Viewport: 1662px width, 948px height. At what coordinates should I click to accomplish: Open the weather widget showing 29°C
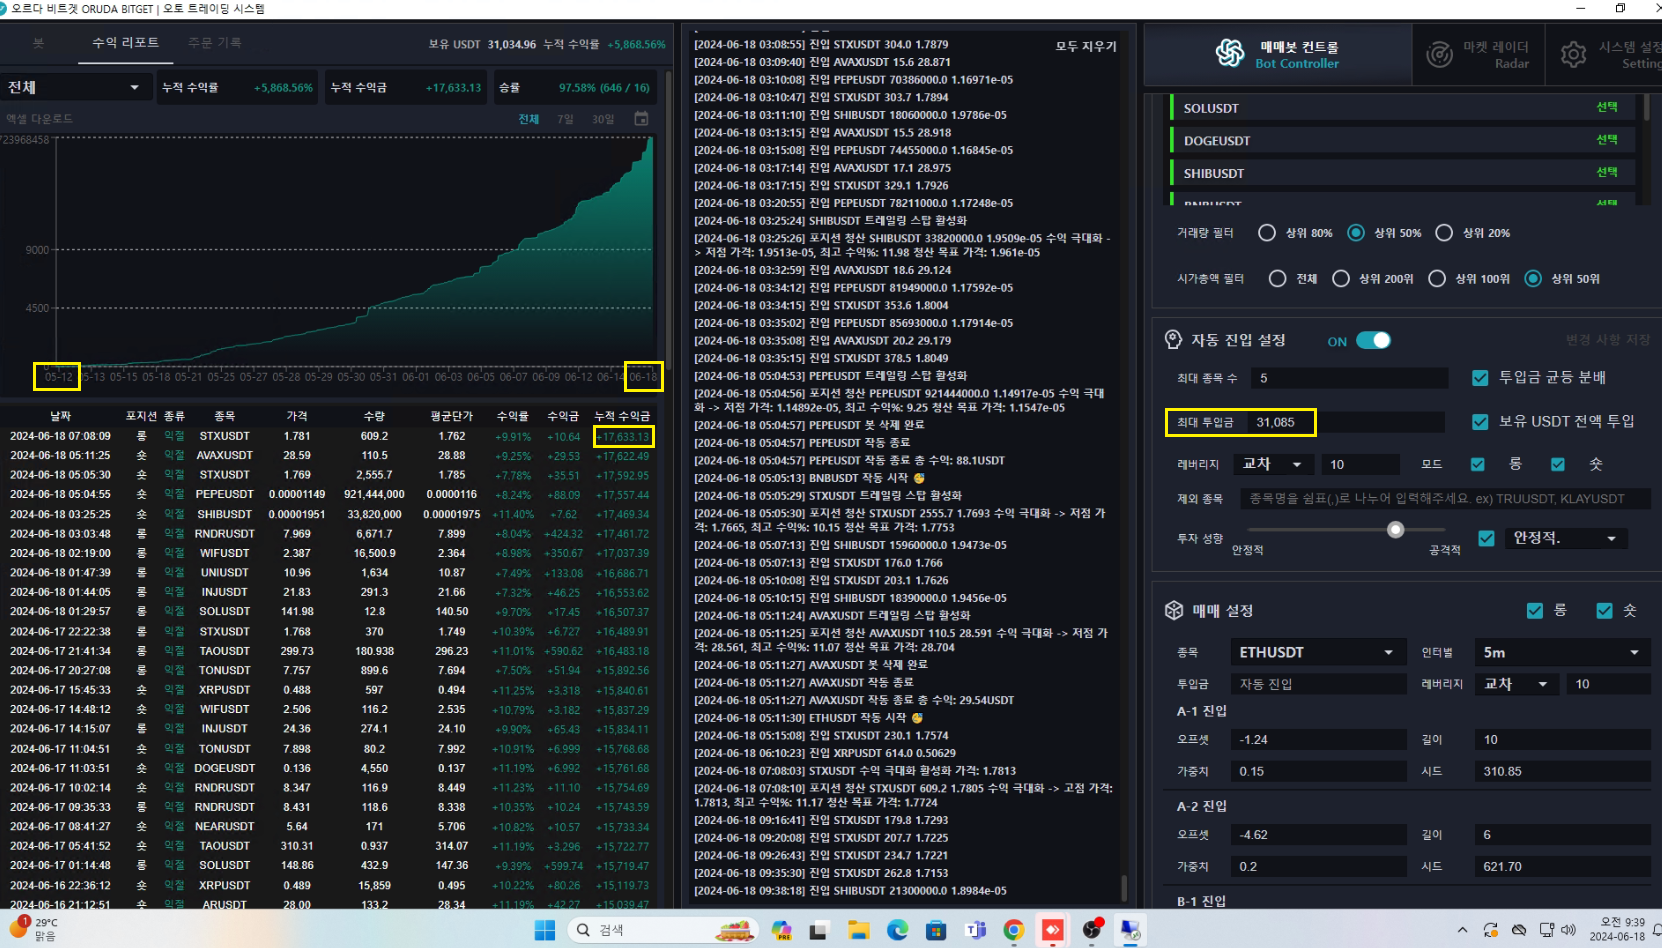pyautogui.click(x=34, y=929)
